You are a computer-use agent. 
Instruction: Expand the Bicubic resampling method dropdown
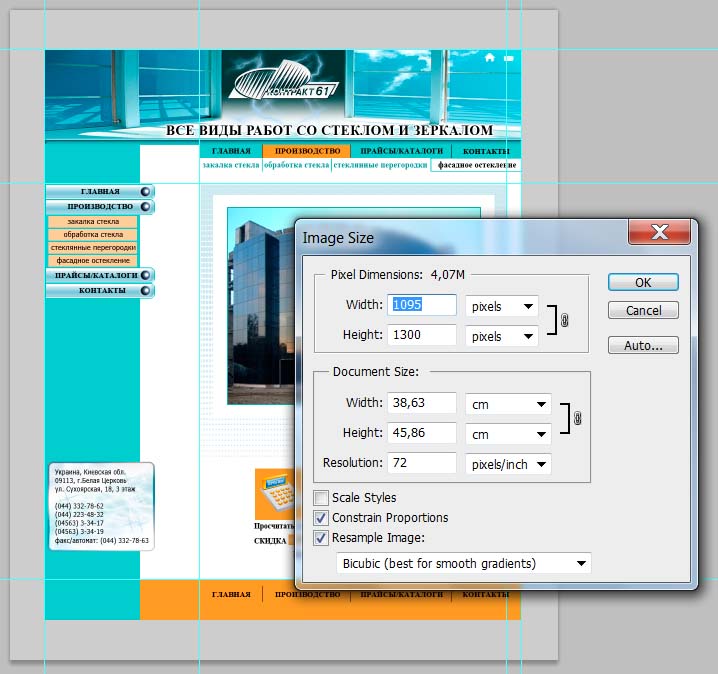(463, 564)
